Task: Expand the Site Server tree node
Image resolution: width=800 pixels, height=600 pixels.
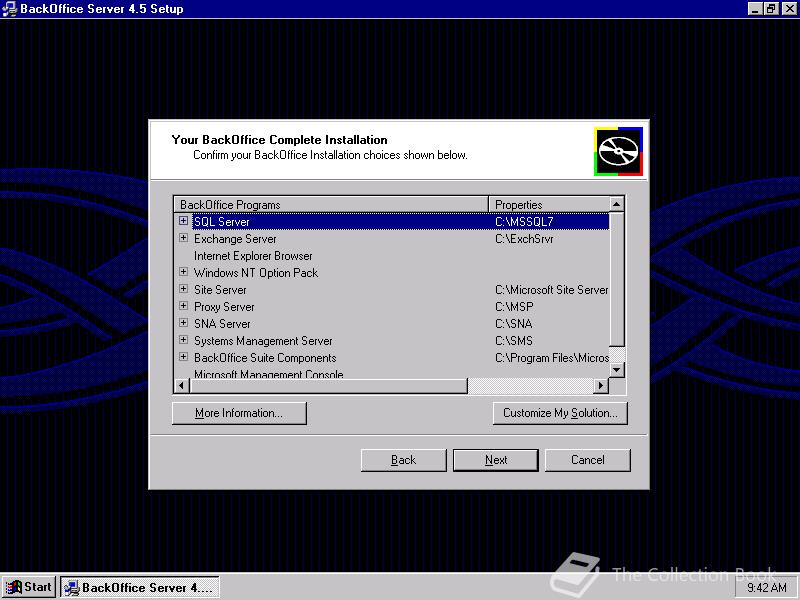Action: [183, 289]
